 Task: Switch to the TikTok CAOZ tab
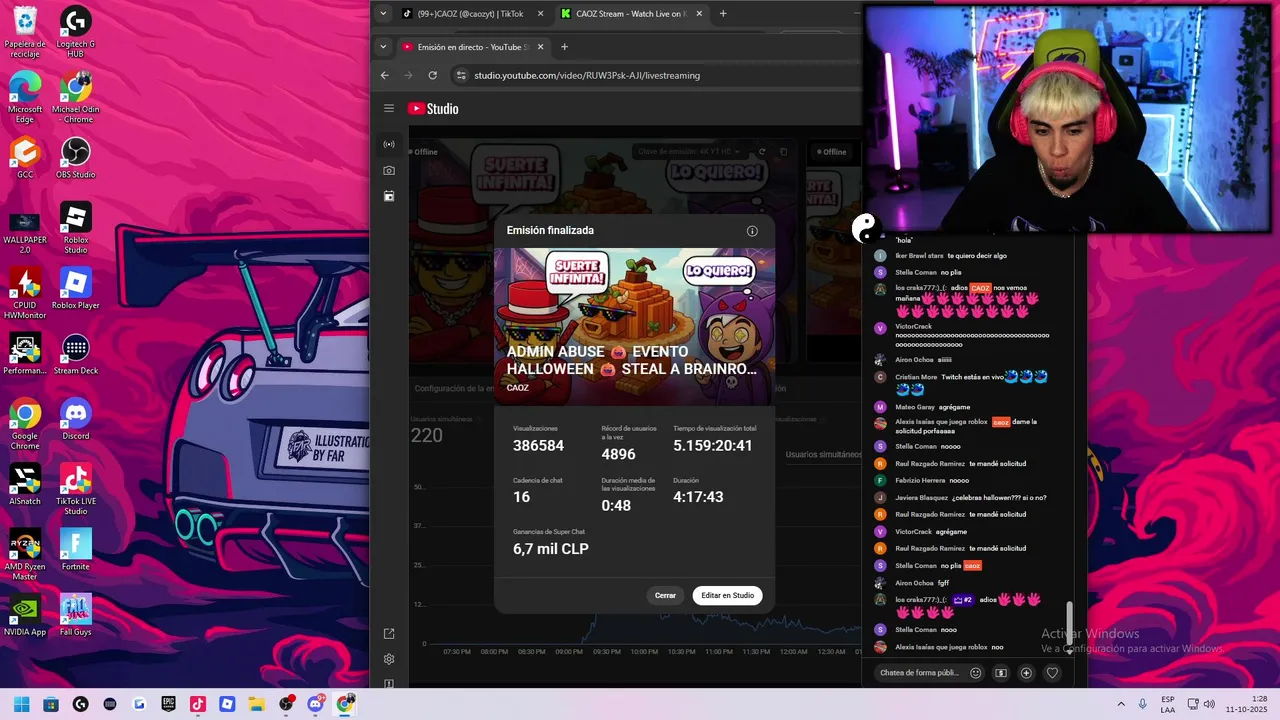(x=472, y=14)
